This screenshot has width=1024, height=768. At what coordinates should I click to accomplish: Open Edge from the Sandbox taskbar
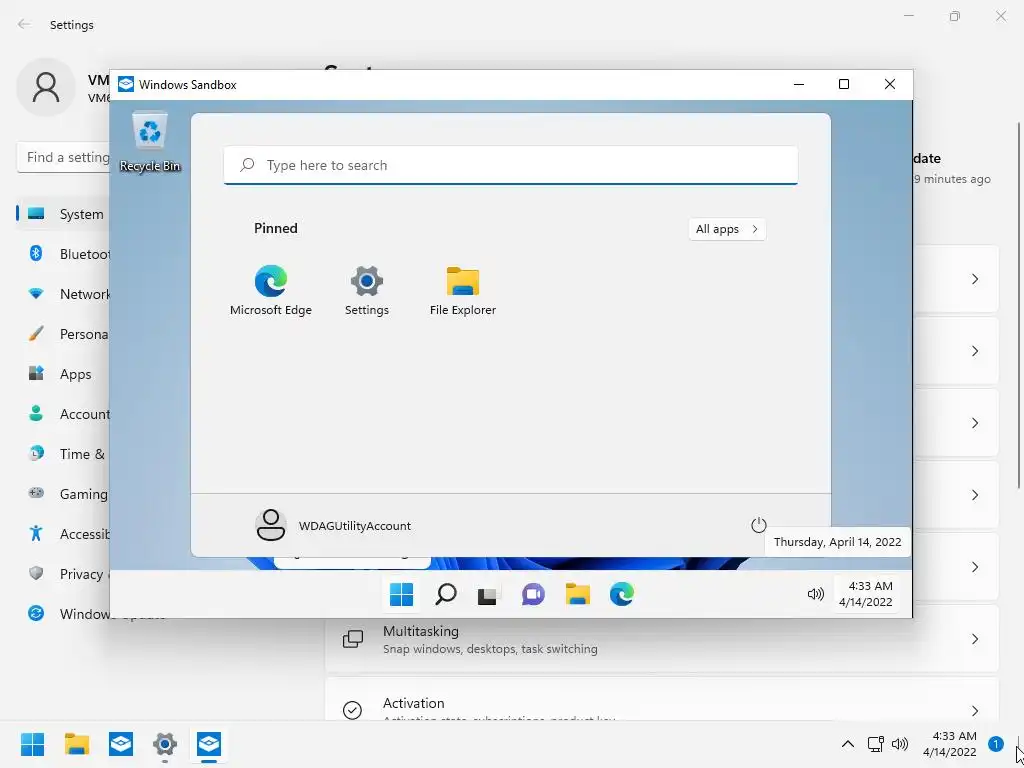click(x=622, y=594)
